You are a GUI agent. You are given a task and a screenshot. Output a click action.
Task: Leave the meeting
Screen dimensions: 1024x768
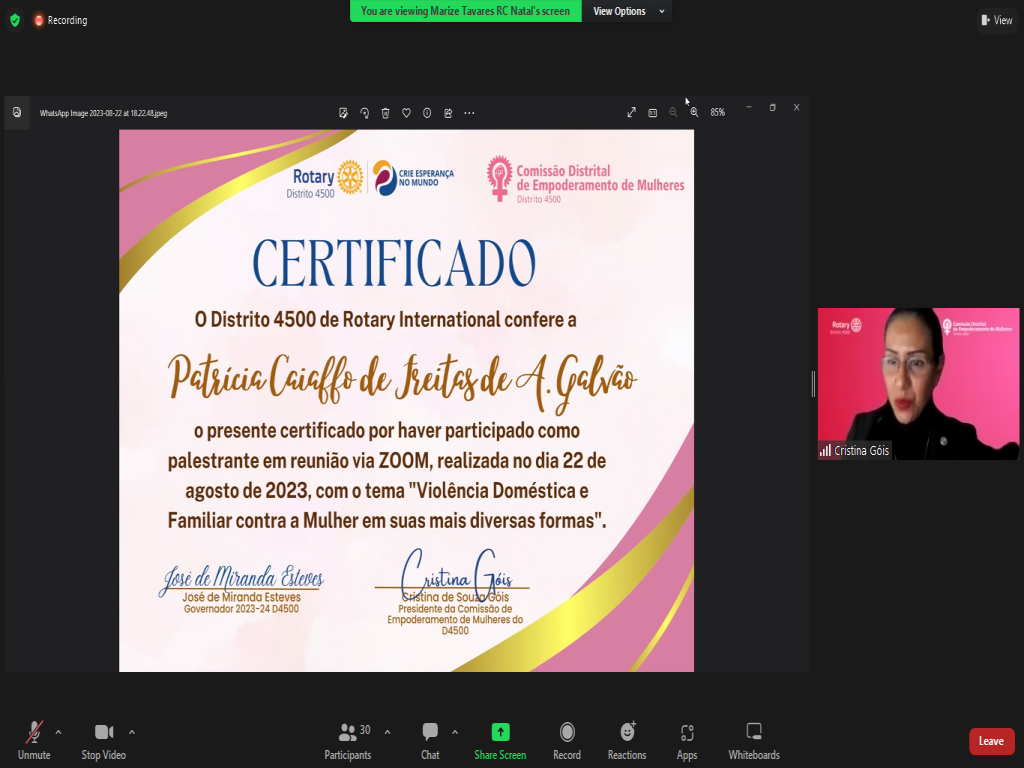[991, 741]
